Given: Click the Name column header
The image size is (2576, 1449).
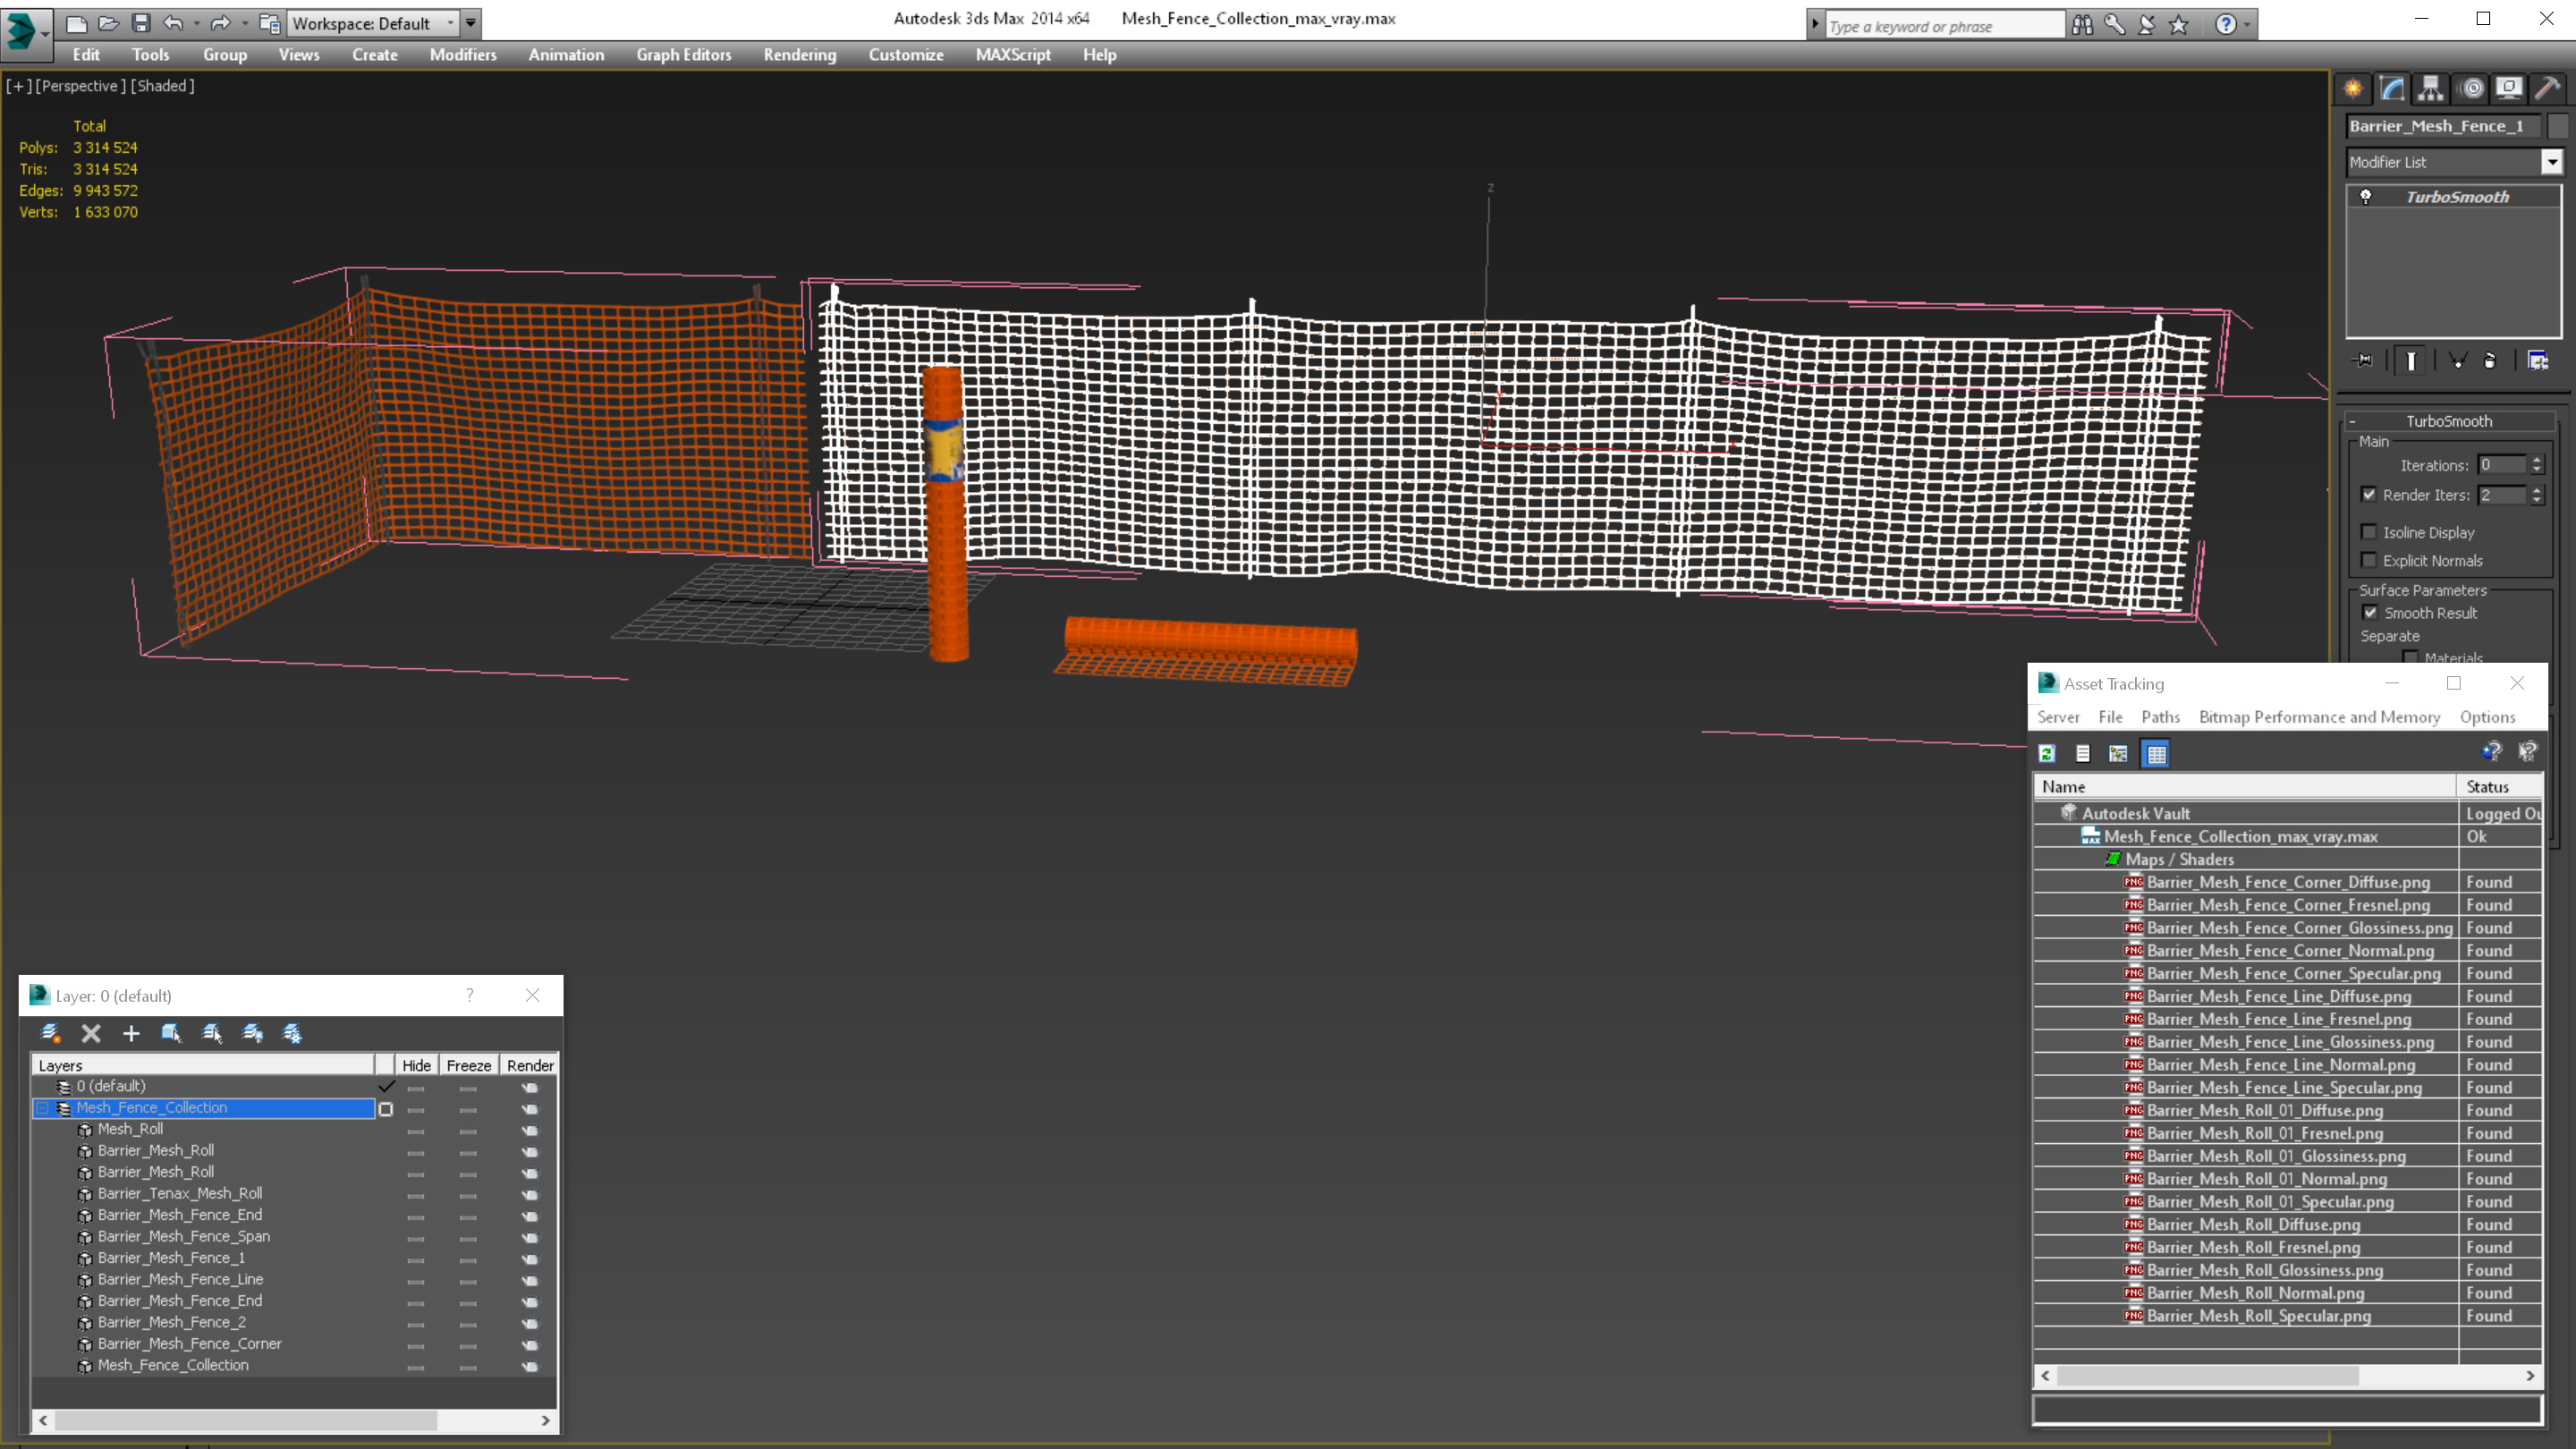Looking at the screenshot, I should coord(2245,787).
